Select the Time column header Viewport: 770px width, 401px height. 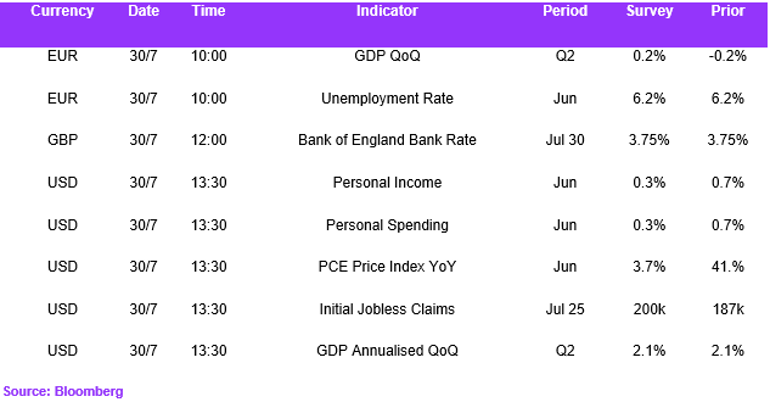(209, 11)
